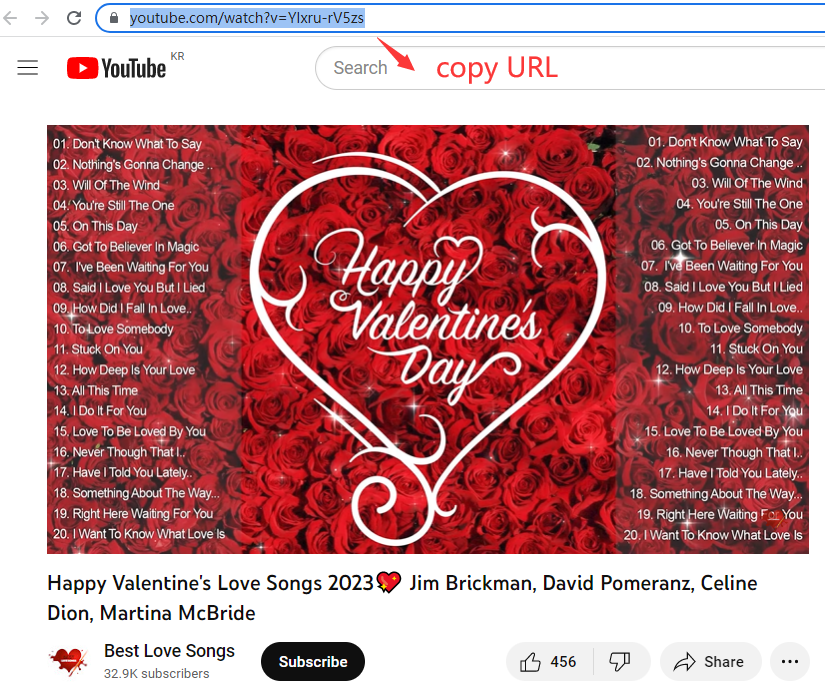This screenshot has width=825, height=690.
Task: Like the video with thumbs up
Action: coord(531,662)
